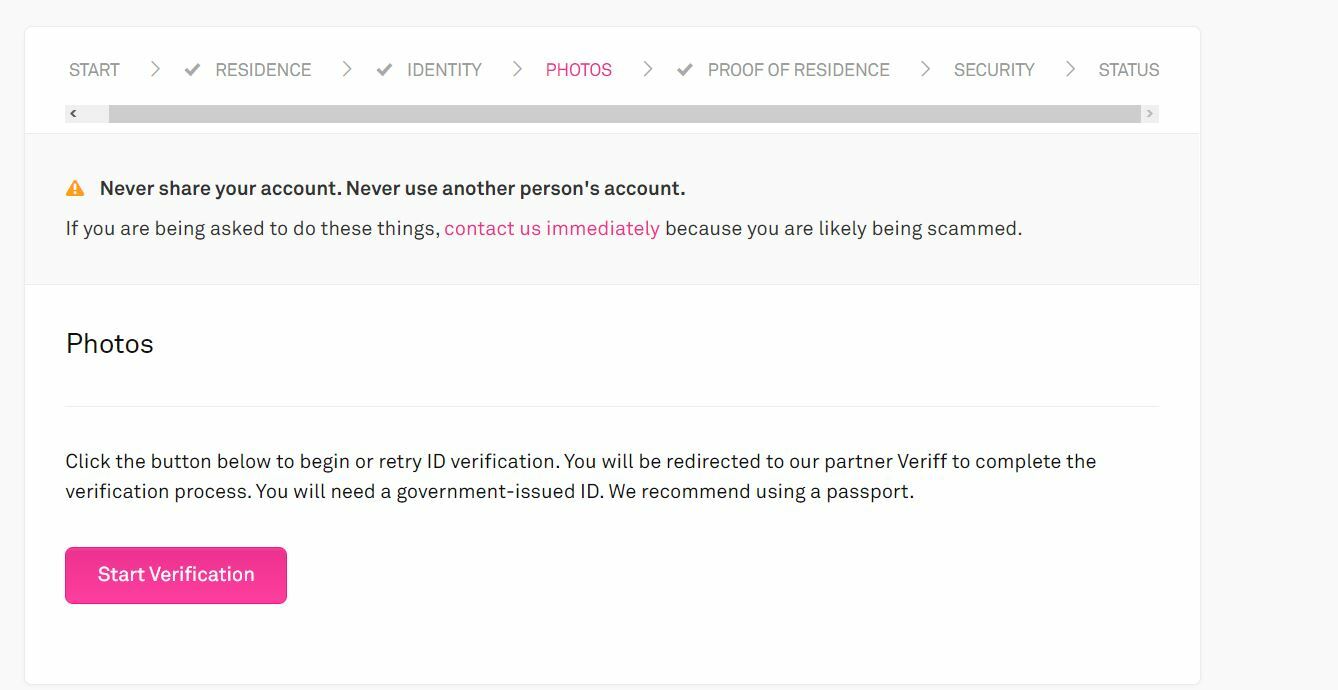The width and height of the screenshot is (1338, 690).
Task: Click the chevron after the START step
Action: point(155,69)
